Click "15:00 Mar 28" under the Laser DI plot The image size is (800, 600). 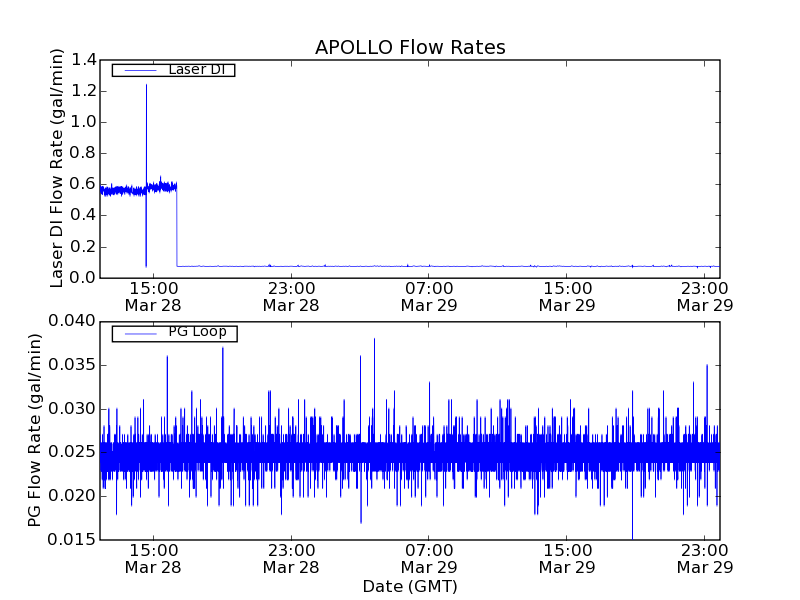pos(153,297)
